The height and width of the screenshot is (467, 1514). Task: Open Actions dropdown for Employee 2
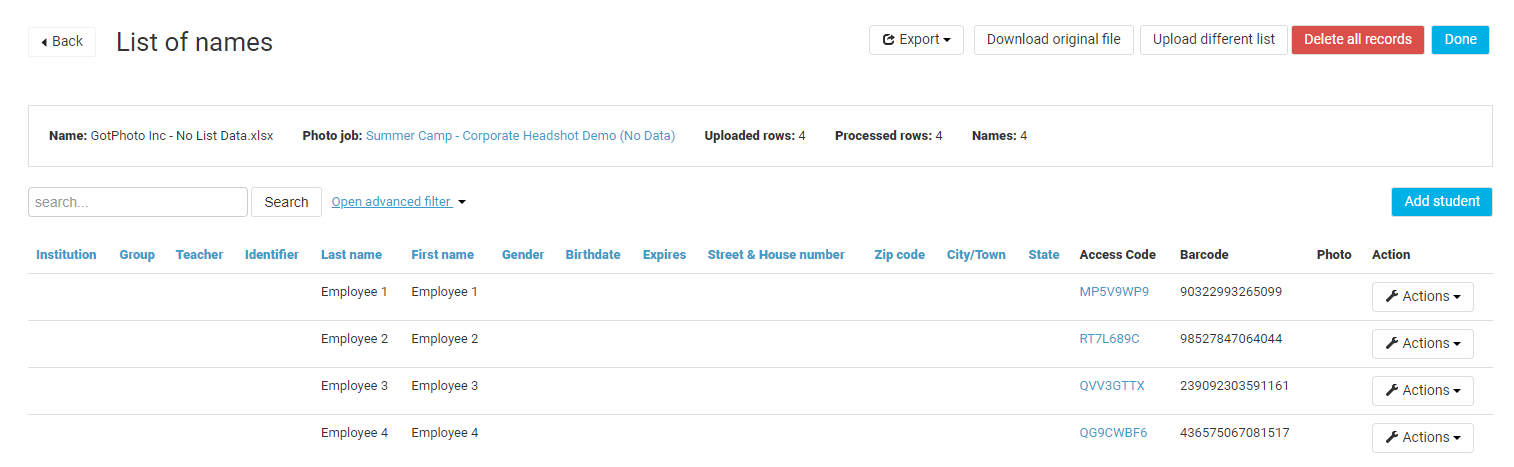point(1422,344)
